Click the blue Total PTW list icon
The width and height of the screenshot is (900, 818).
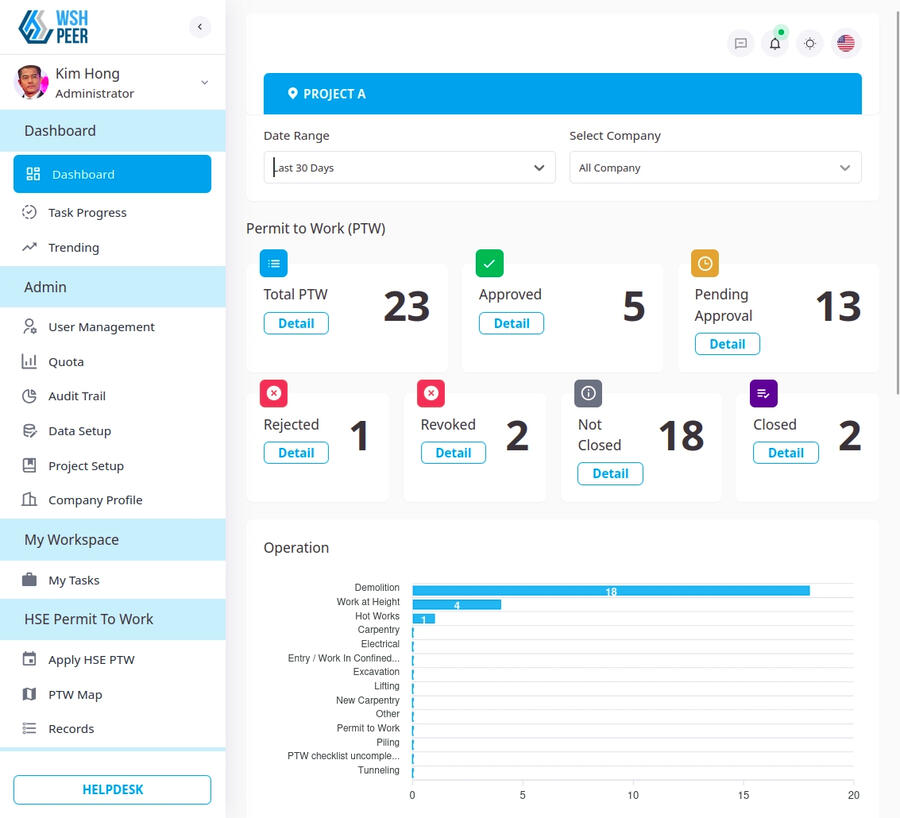(x=274, y=263)
